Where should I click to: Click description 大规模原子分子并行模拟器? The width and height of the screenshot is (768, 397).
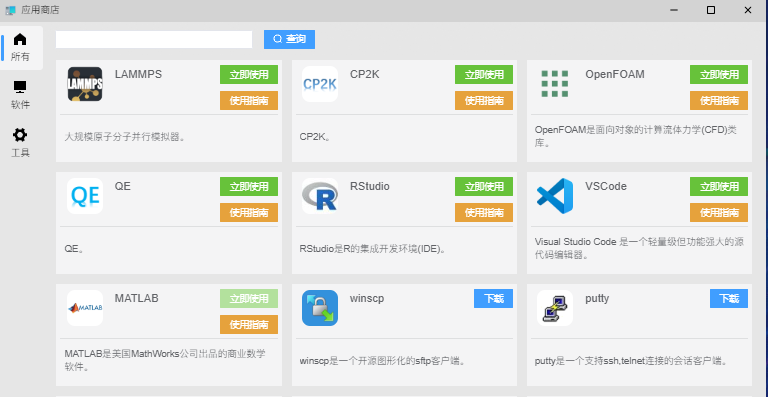point(126,137)
